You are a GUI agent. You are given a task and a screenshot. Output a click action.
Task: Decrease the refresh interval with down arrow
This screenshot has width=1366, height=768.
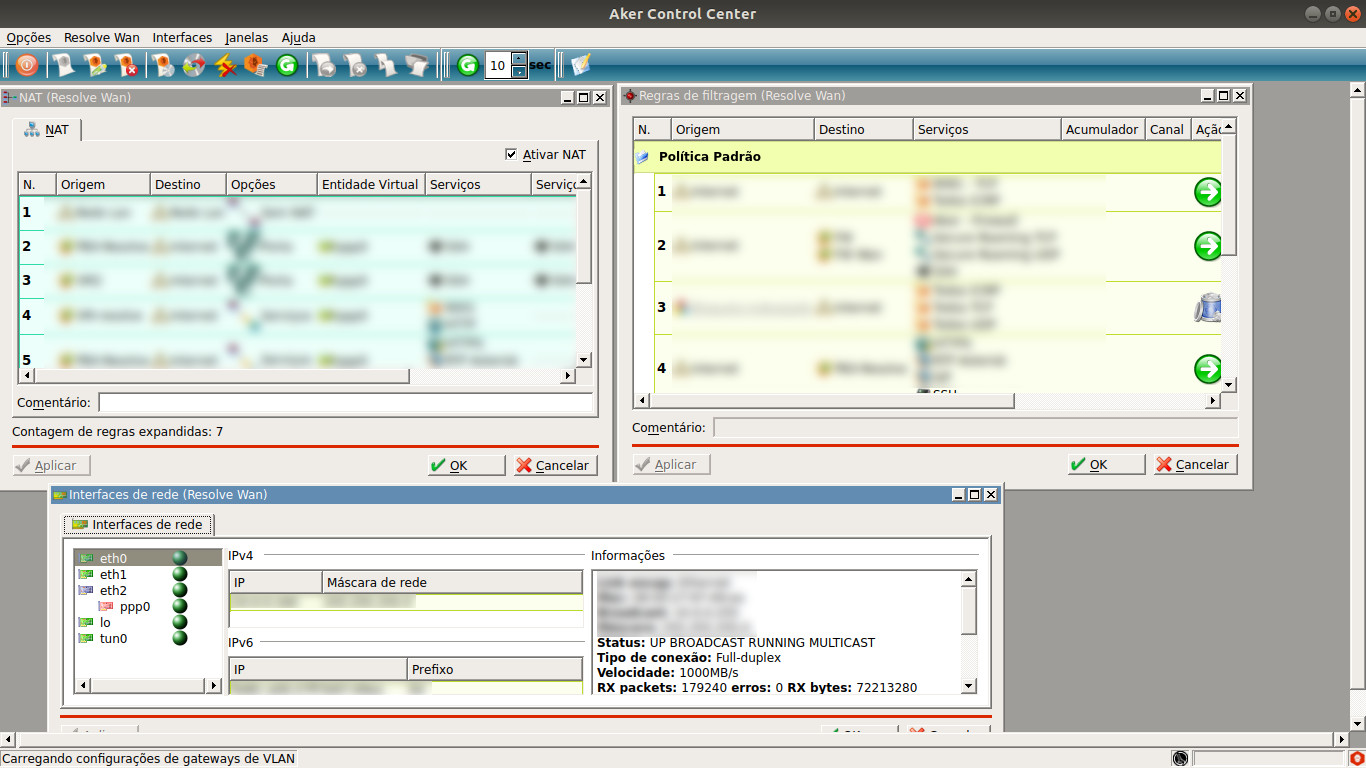519,72
